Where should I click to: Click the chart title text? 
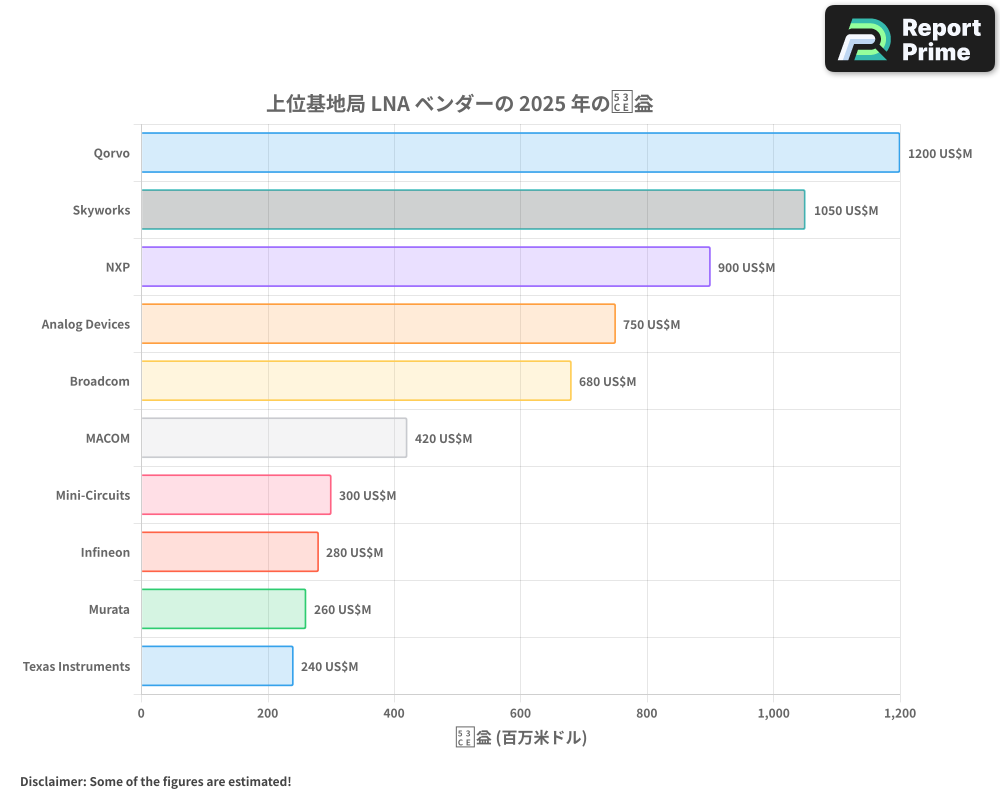pyautogui.click(x=460, y=103)
